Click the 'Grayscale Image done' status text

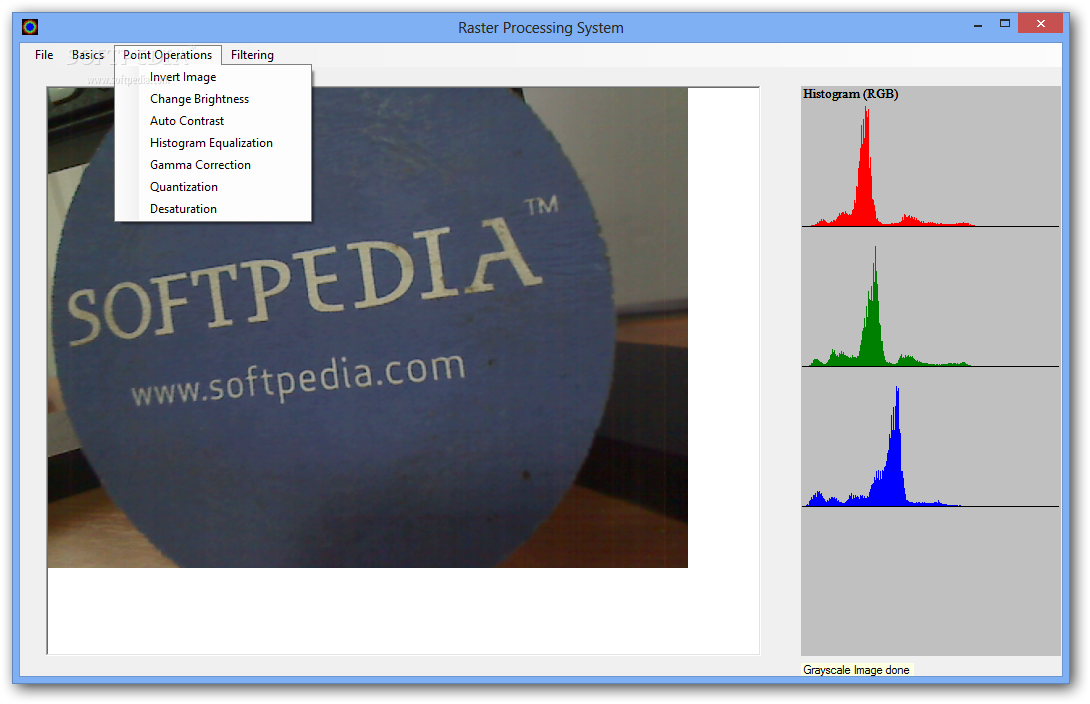click(856, 670)
